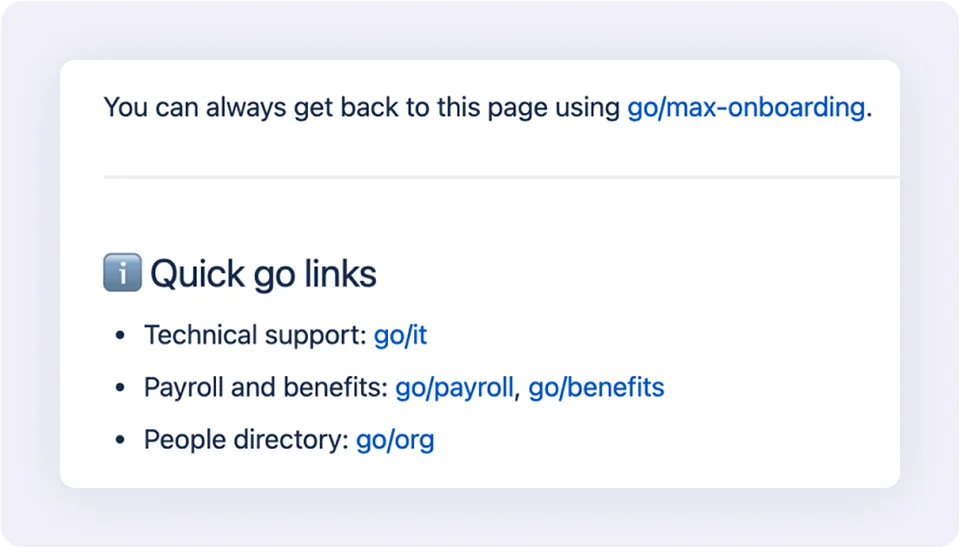Click the comma between go/payroll and go/benefits
The width and height of the screenshot is (960, 548).
(517, 392)
